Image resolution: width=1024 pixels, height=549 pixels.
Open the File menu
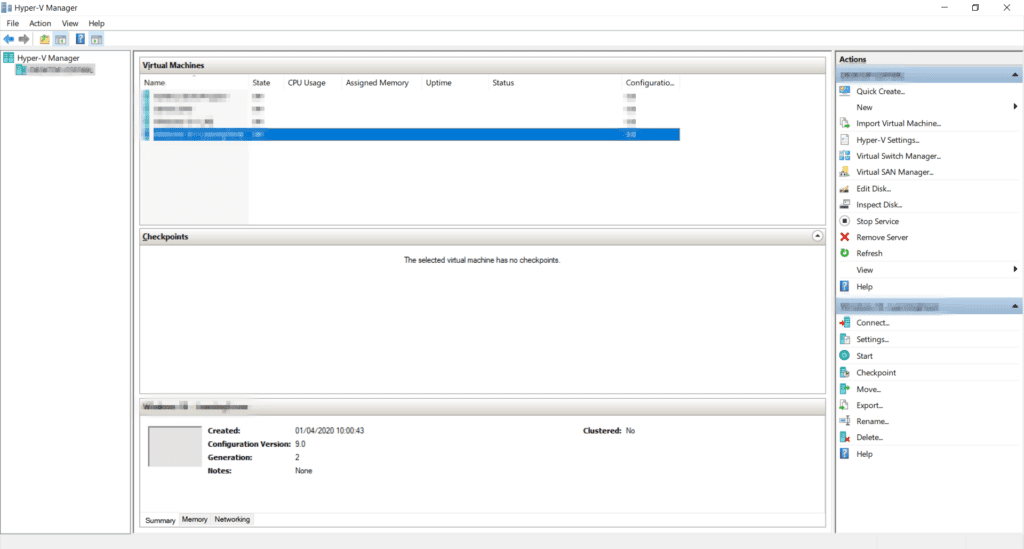[12, 23]
